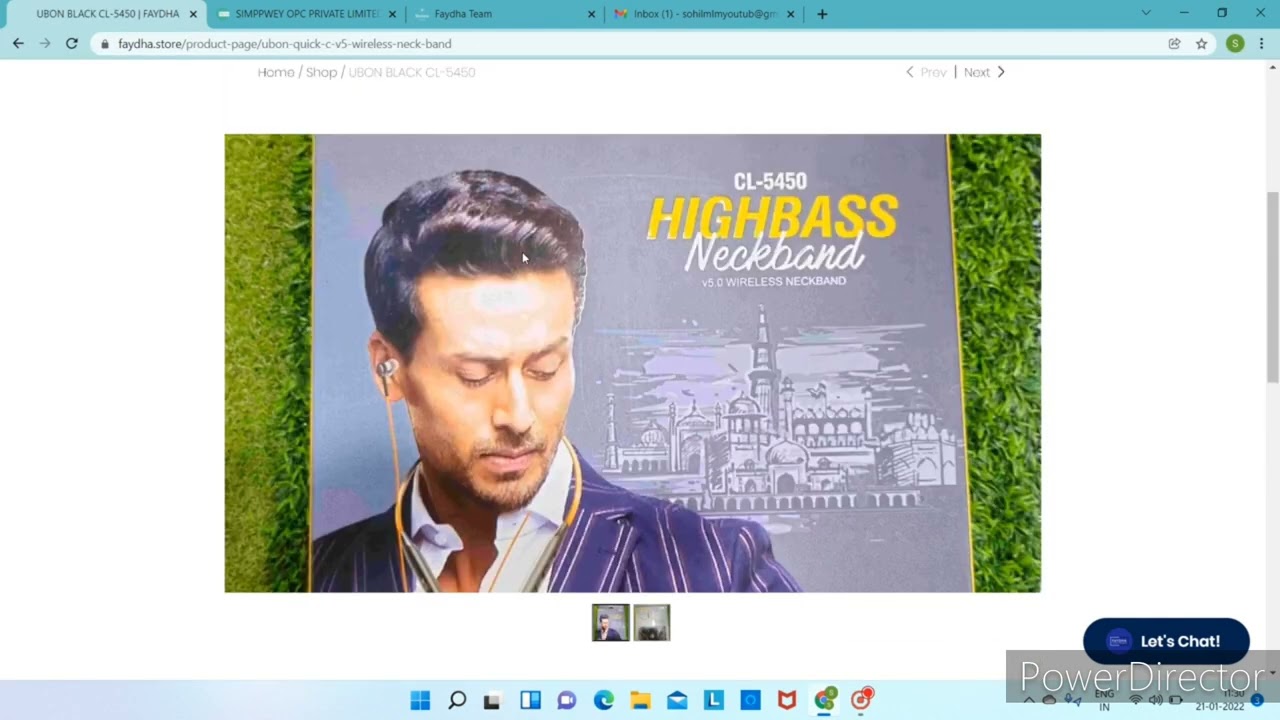Bookmark this page with the star icon

(1201, 44)
